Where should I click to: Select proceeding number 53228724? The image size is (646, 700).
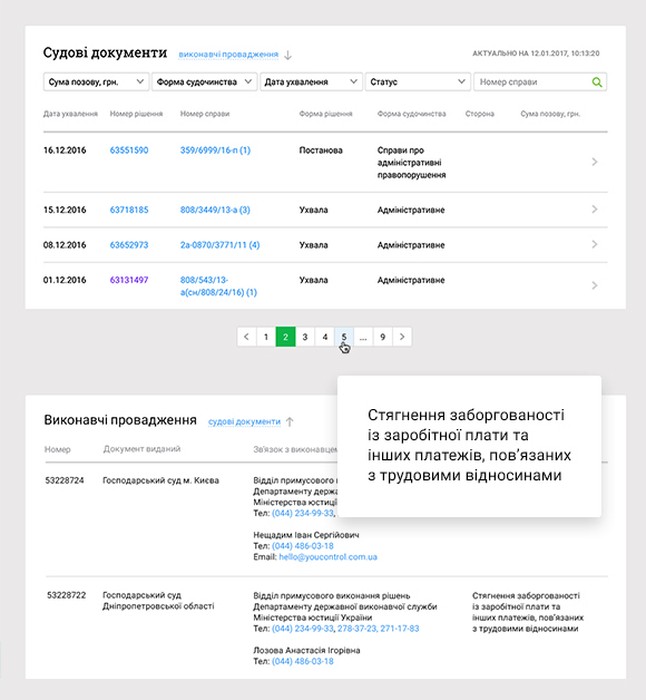(65, 480)
